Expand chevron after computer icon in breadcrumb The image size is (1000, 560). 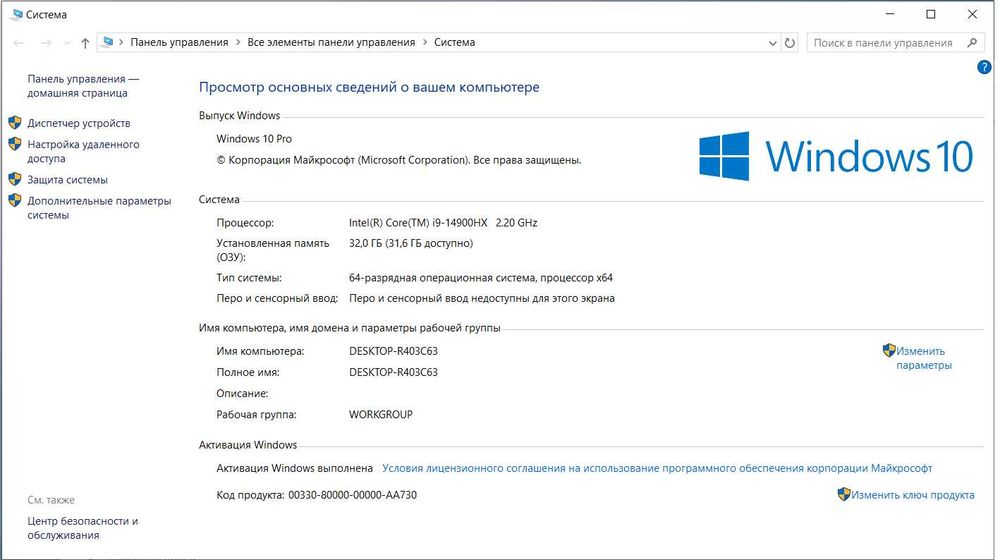[121, 42]
